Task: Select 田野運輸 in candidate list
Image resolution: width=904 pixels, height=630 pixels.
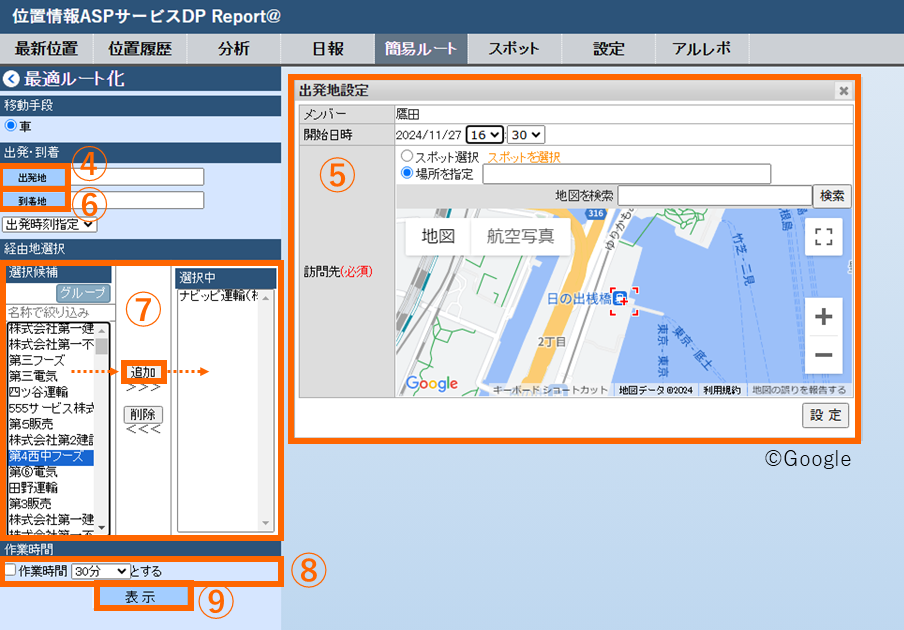Action: tap(51, 488)
